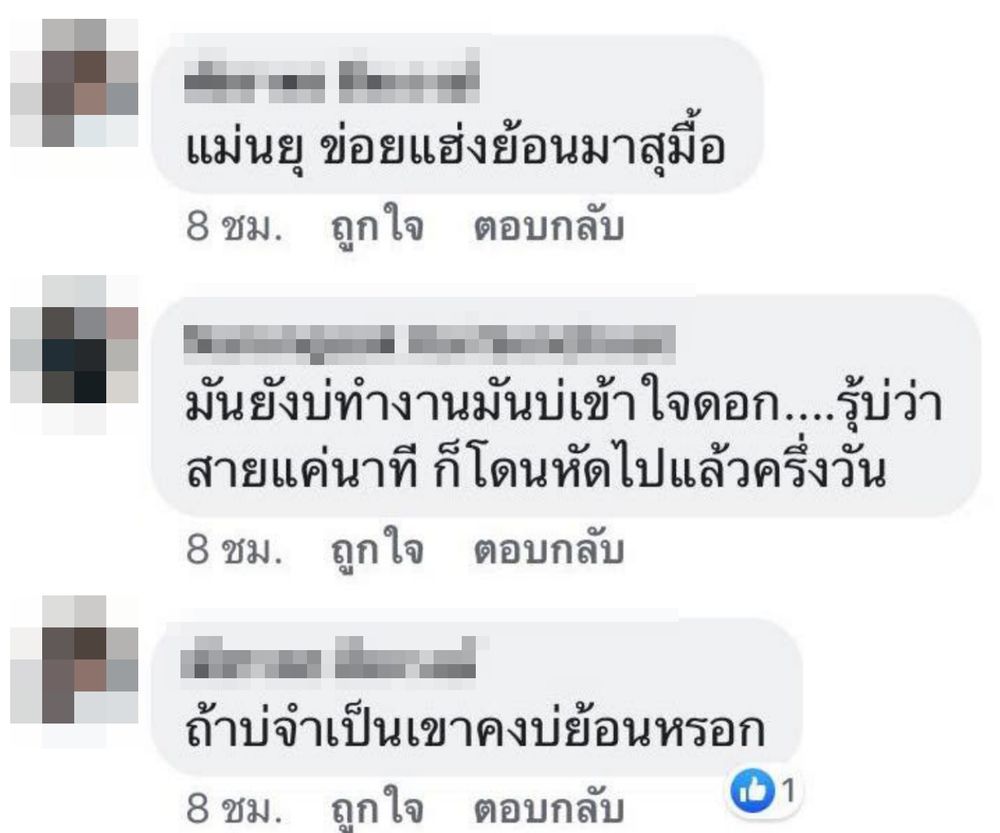Open the second commenter's profile picture
The height and width of the screenshot is (833, 1000).
click(x=75, y=355)
